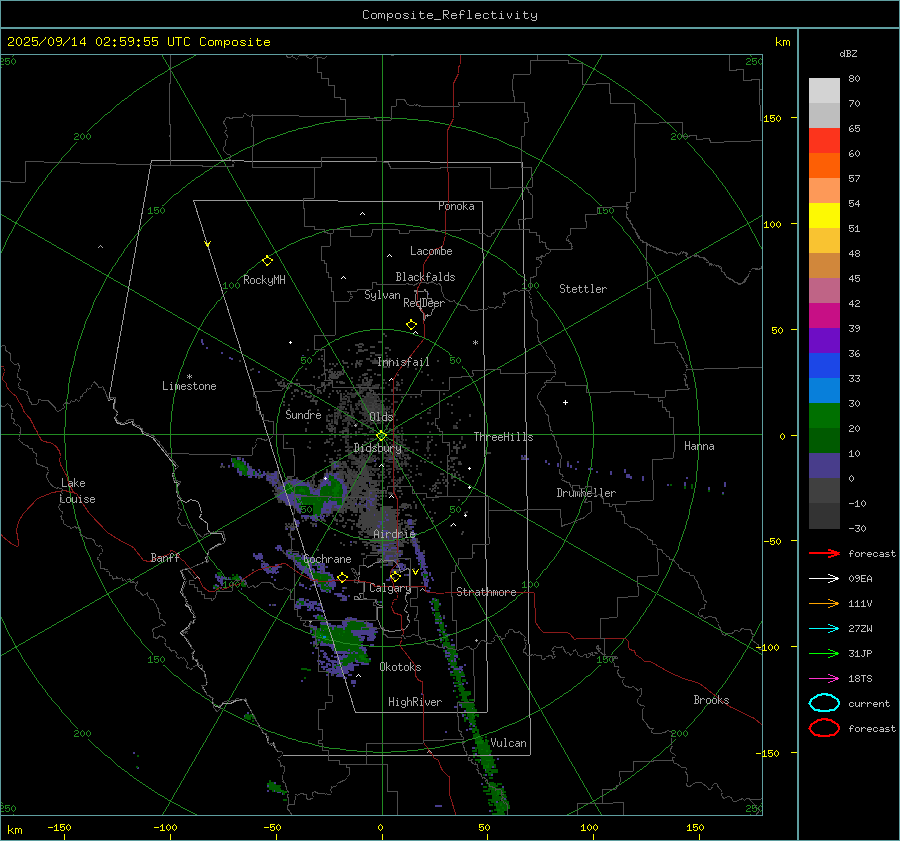Screen dimensions: 900x841
Task: Click the Banff town label
Action: (x=165, y=557)
